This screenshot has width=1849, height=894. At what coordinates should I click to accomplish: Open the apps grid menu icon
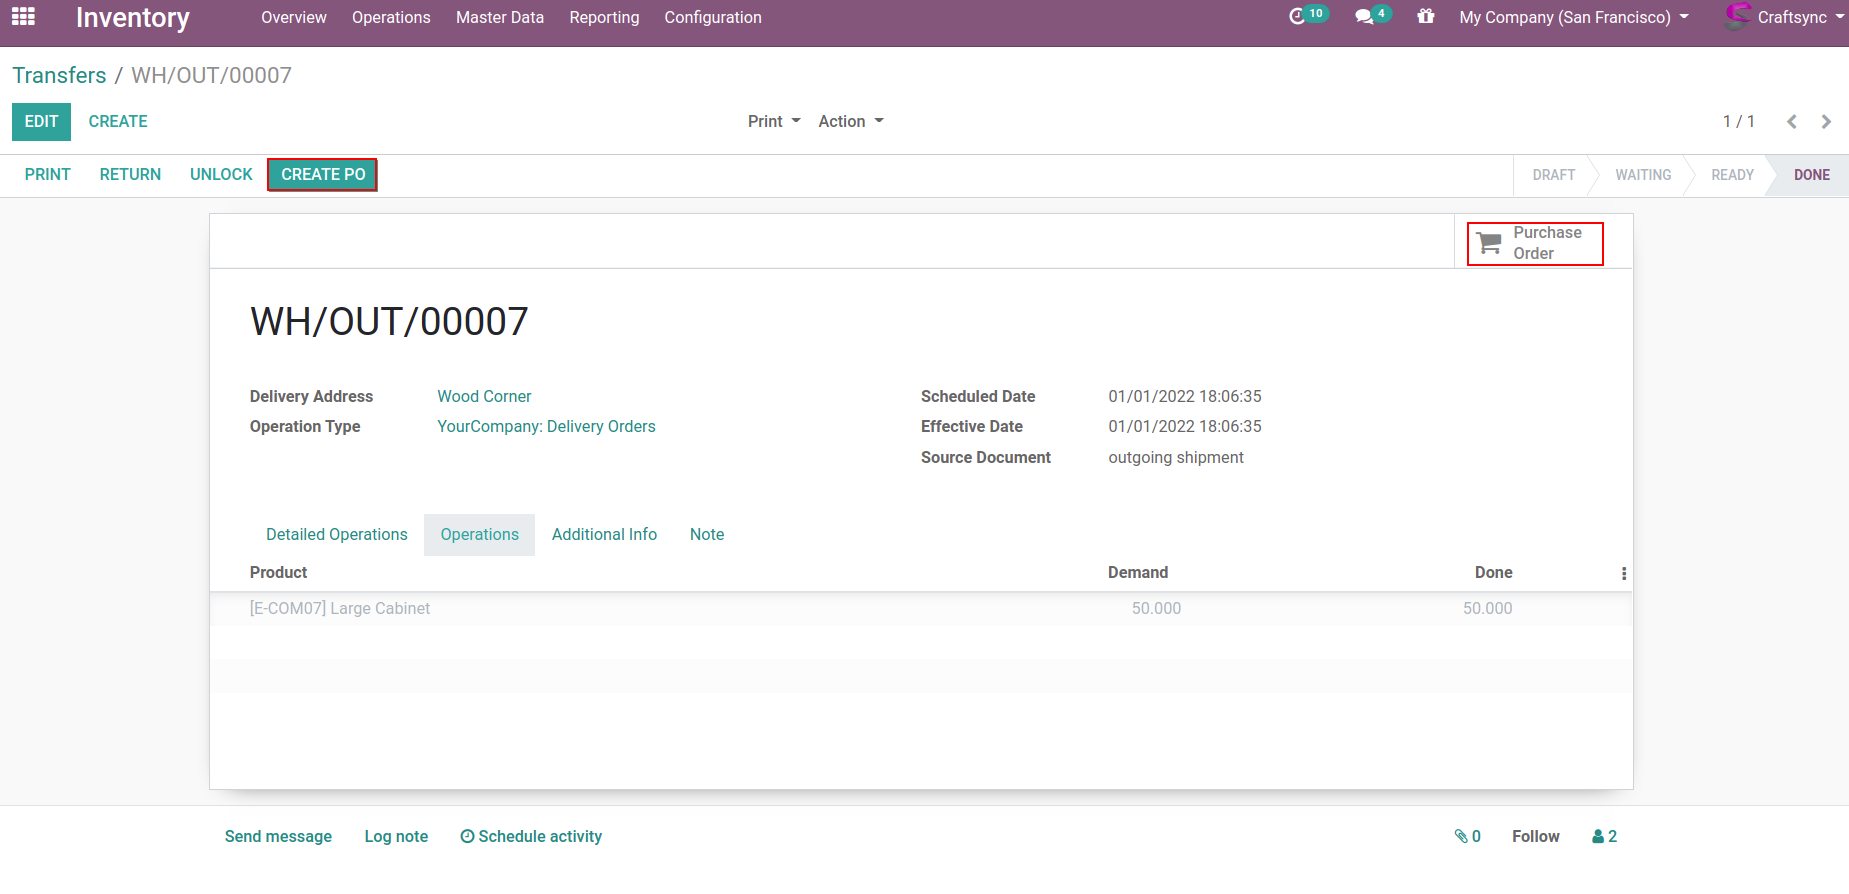[x=23, y=17]
